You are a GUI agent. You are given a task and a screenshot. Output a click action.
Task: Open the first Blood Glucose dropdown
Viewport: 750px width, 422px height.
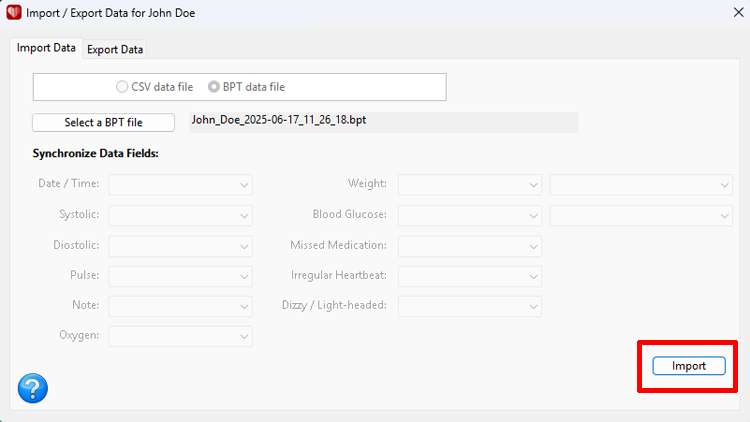tap(470, 215)
